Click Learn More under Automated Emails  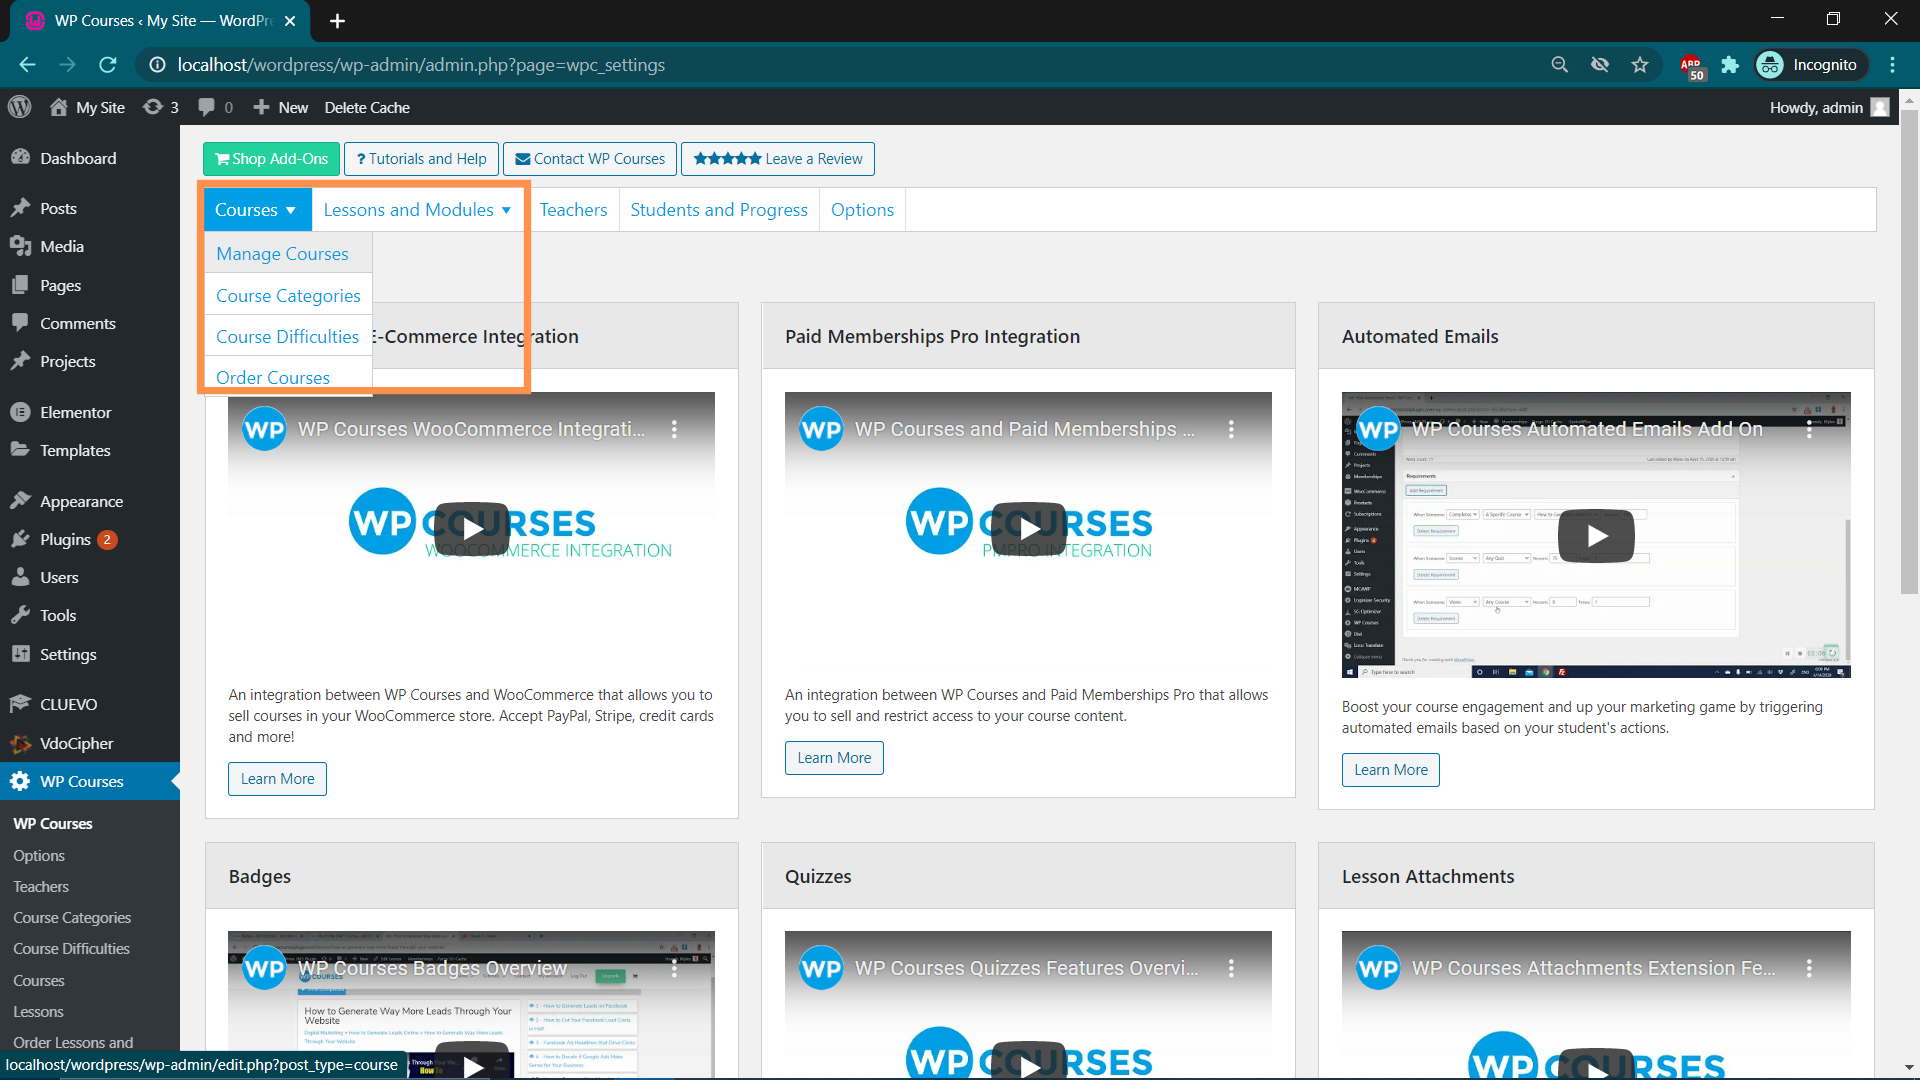pyautogui.click(x=1391, y=770)
